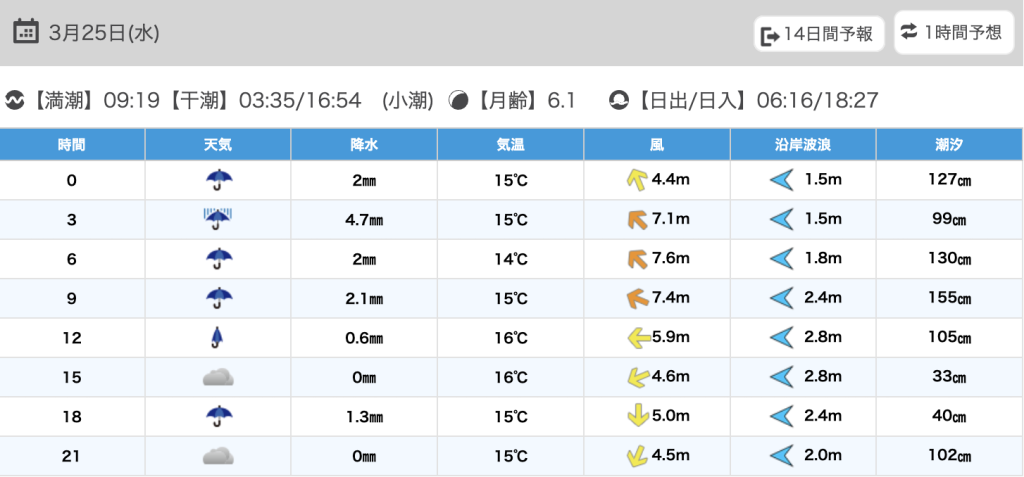
Task: Click the 降水 column header
Action: click(x=364, y=145)
